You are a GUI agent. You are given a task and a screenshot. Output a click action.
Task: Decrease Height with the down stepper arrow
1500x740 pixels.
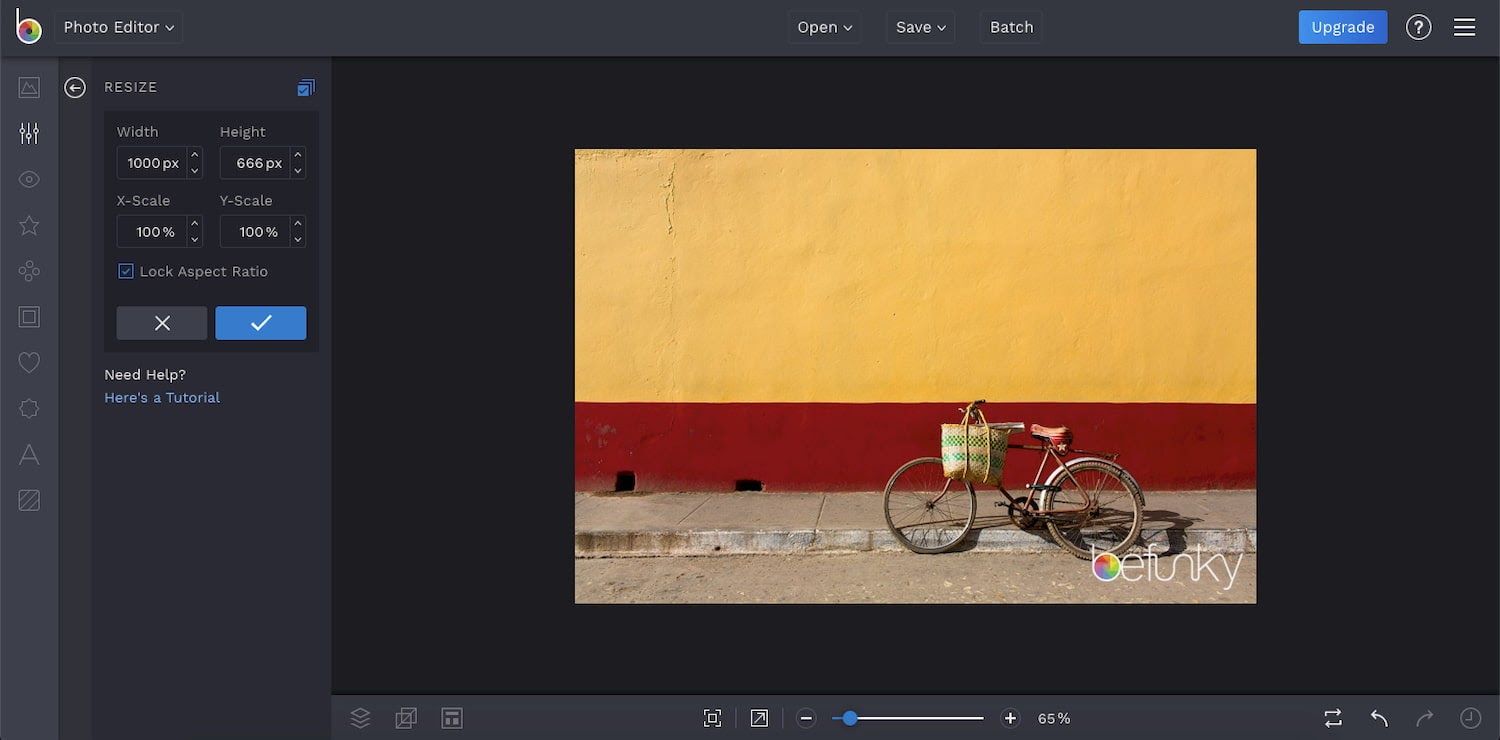click(298, 171)
